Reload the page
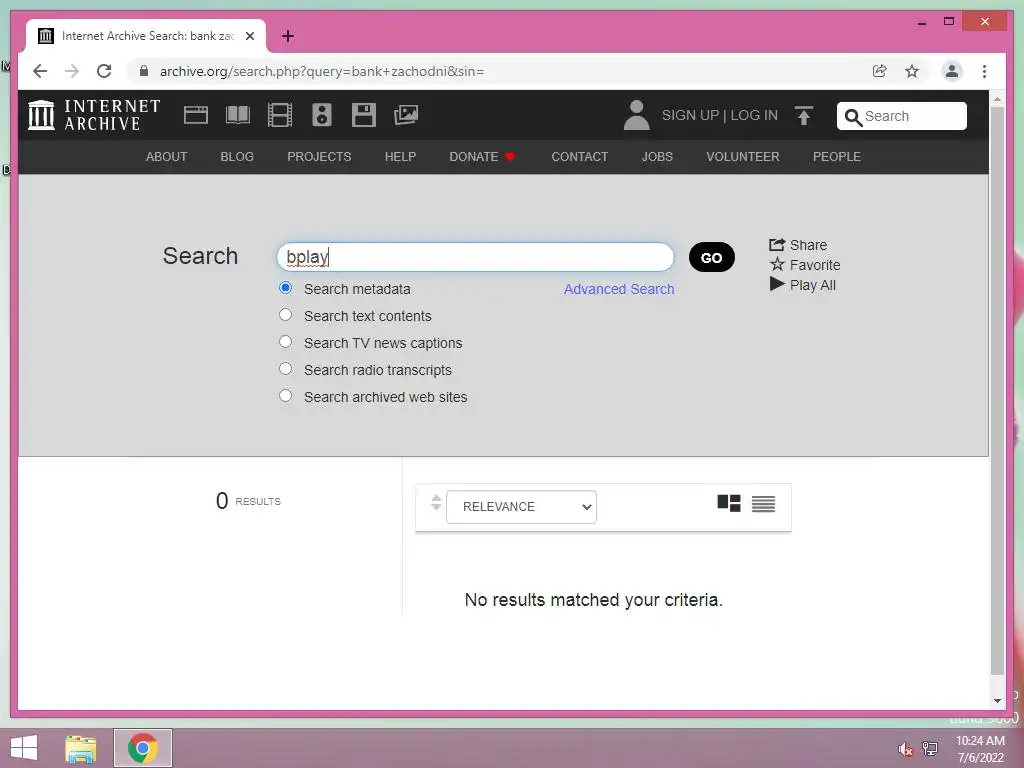1024x768 pixels. 104,71
